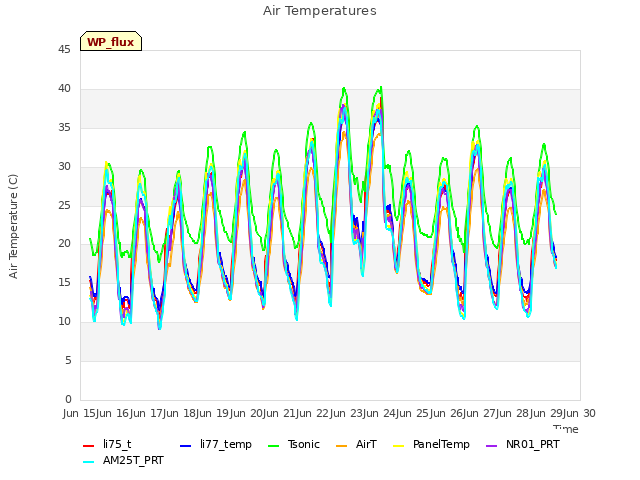Click the 'Jun 22' x-axis tick label
This screenshot has height=480, width=640.
point(314,413)
